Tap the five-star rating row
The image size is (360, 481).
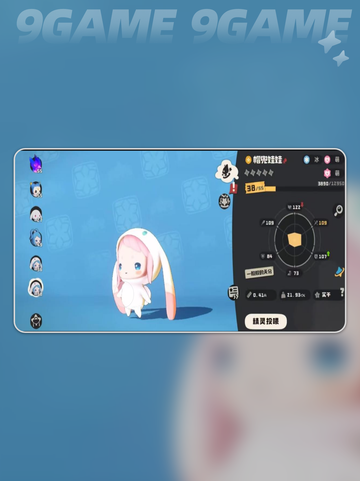259,173
